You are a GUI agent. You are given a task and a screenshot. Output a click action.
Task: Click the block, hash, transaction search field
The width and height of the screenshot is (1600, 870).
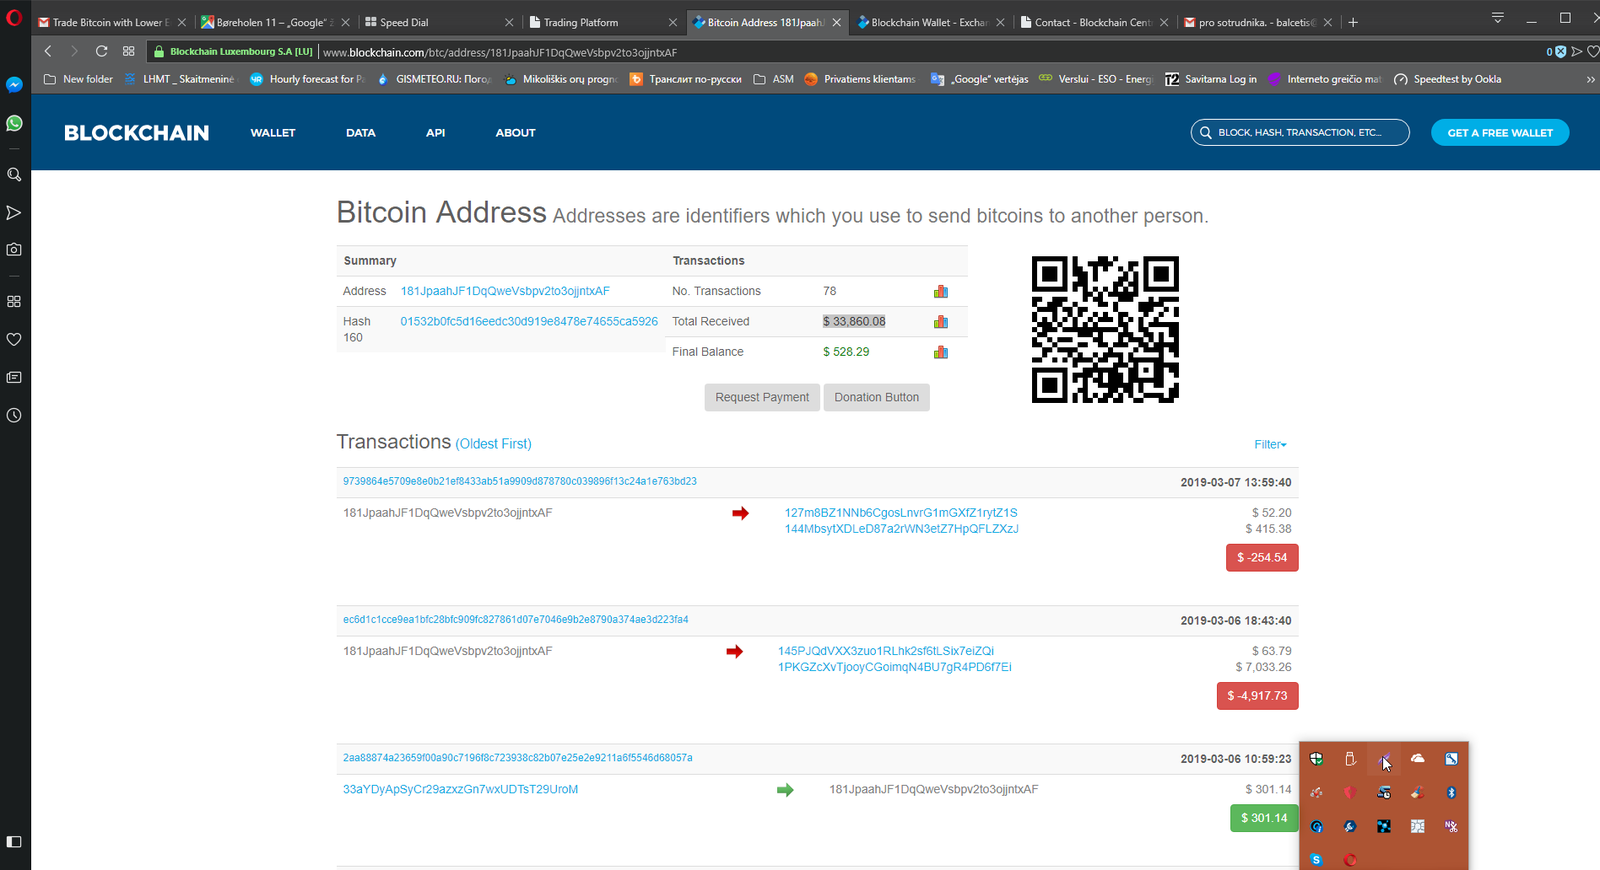point(1300,132)
